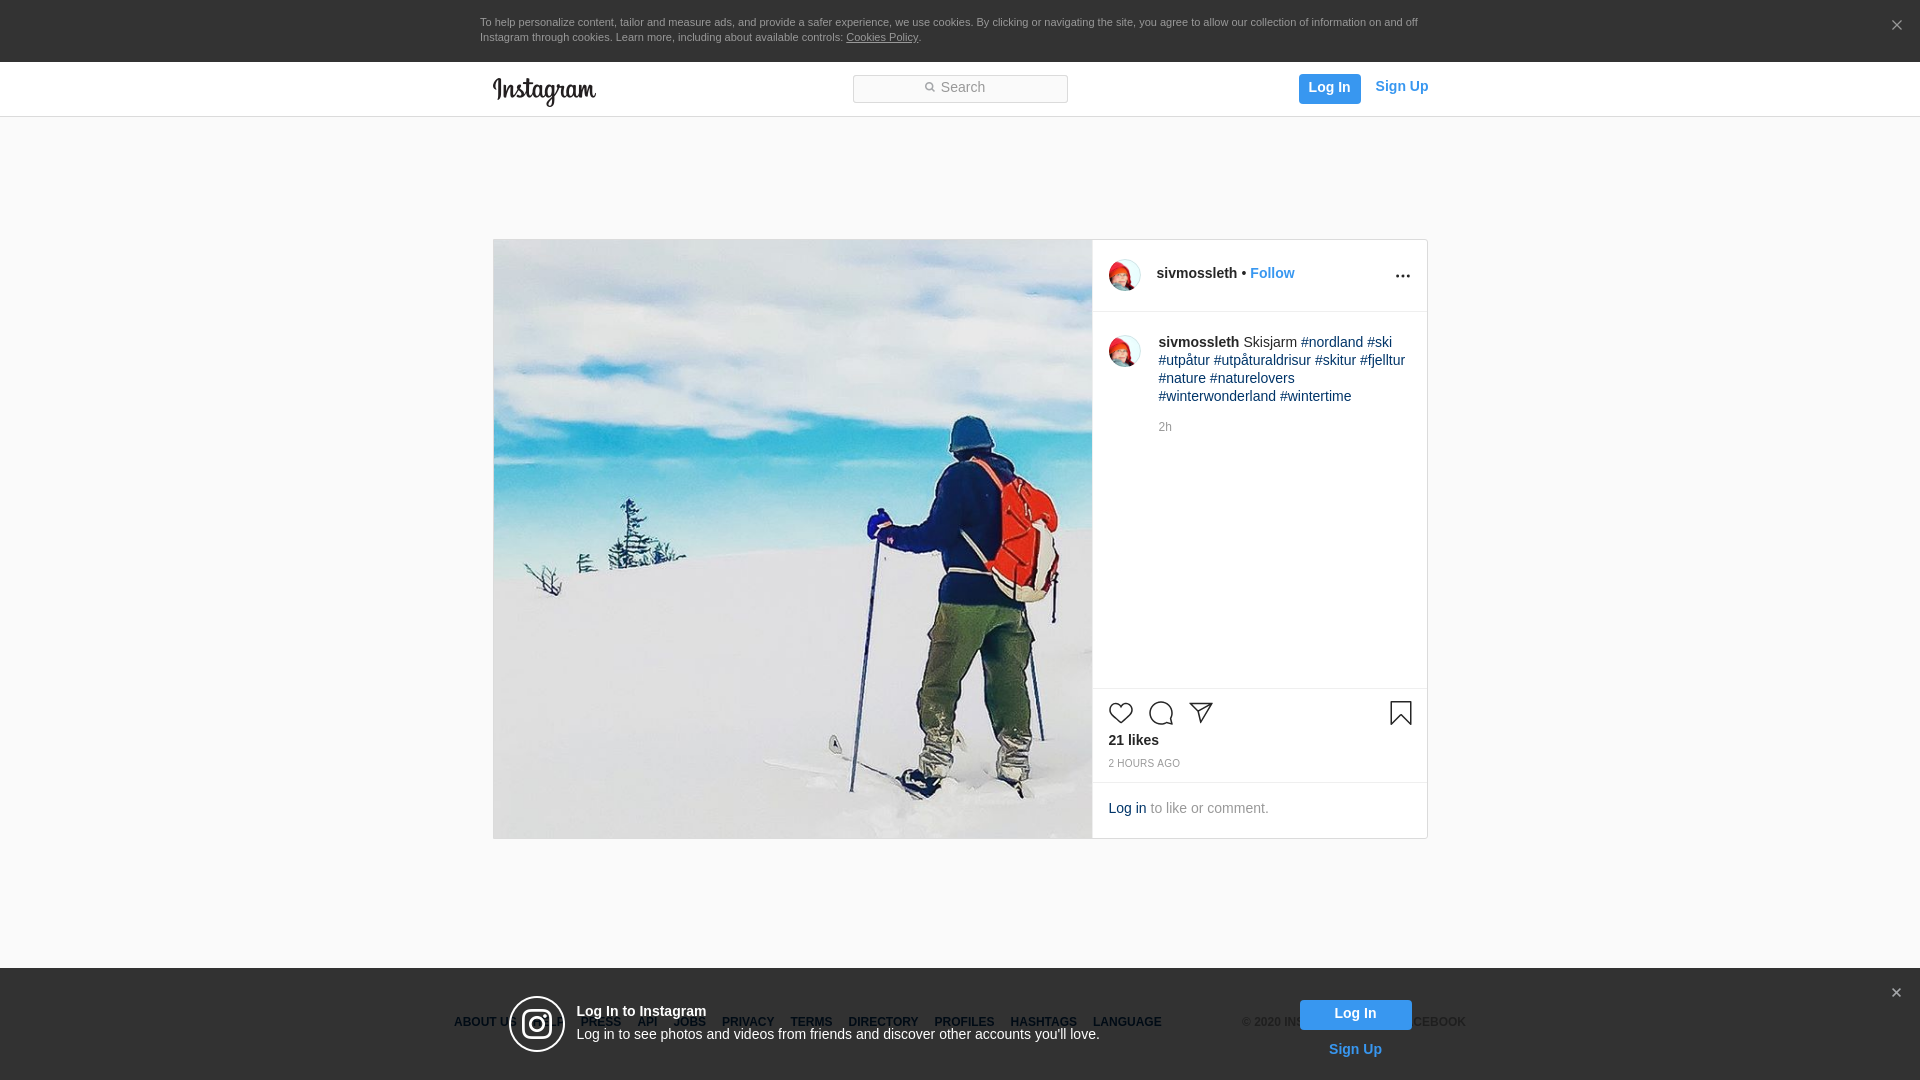Screen dimensions: 1920x1080
Task: Click the 21 likes count
Action: pyautogui.click(x=1133, y=740)
